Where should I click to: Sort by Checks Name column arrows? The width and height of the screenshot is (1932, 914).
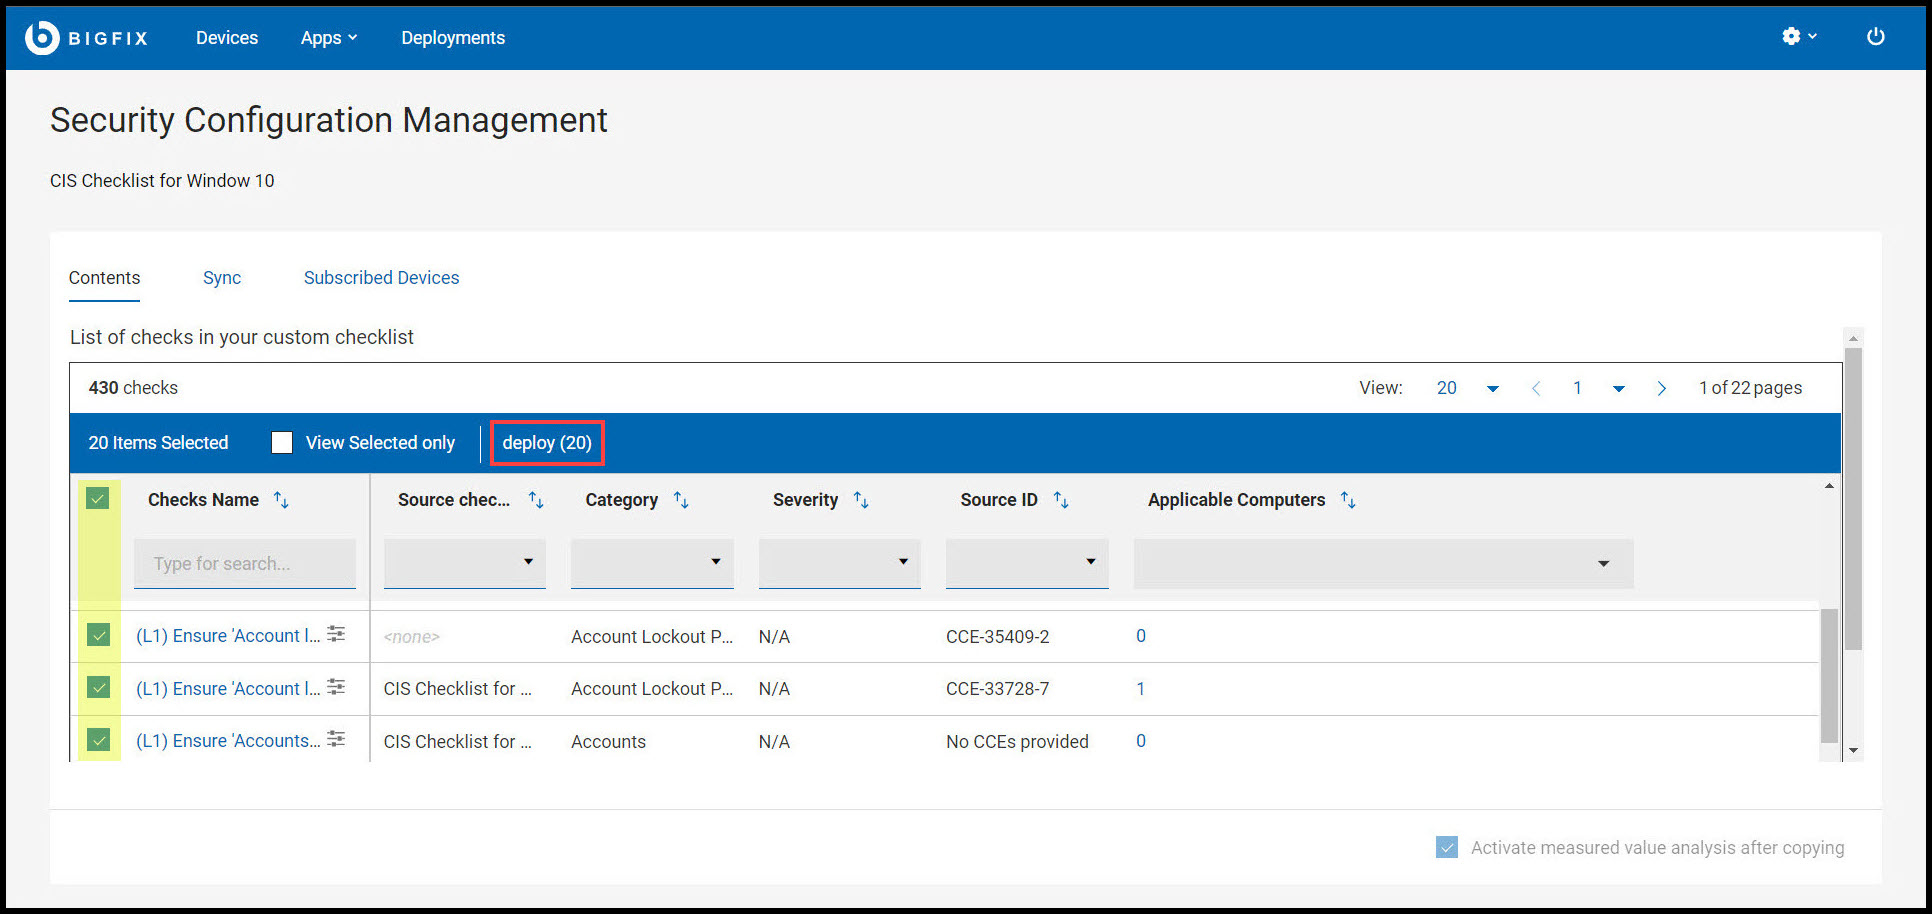[281, 500]
